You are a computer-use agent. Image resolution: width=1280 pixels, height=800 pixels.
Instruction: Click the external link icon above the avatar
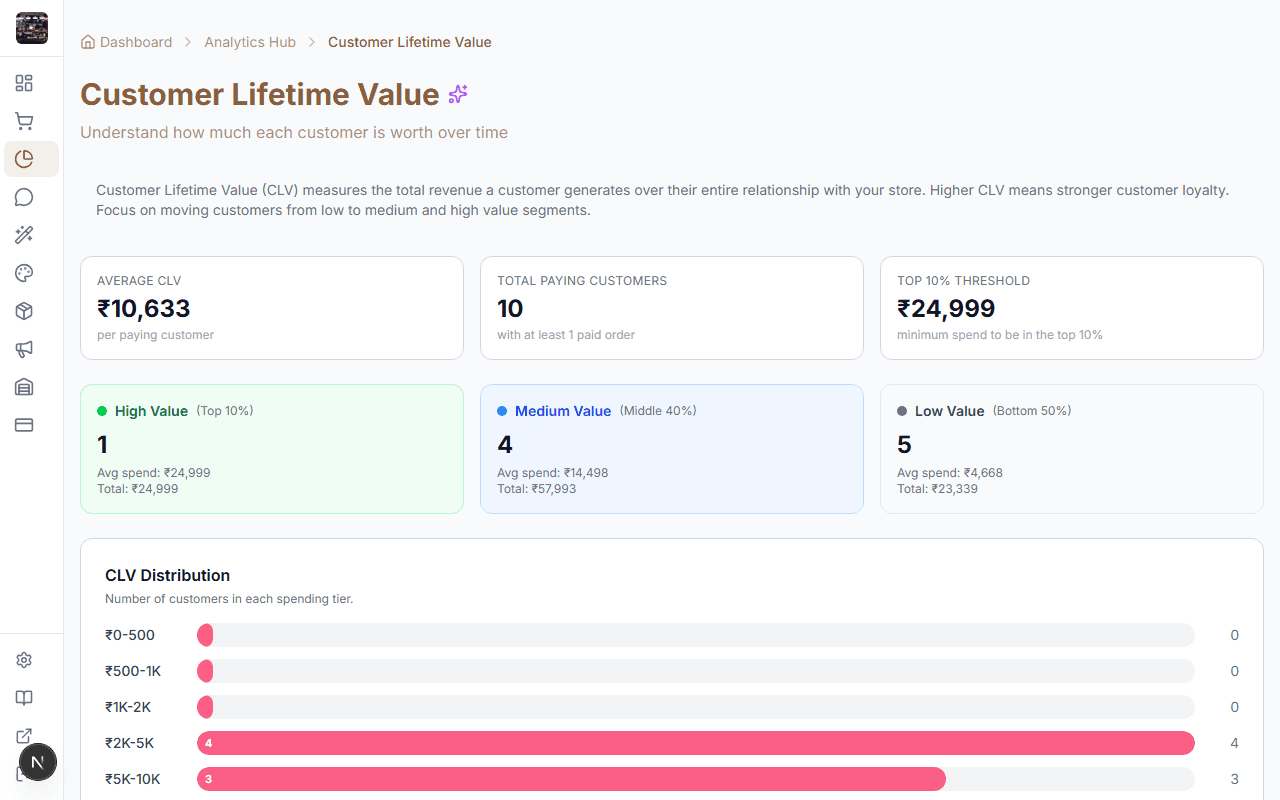tap(24, 735)
